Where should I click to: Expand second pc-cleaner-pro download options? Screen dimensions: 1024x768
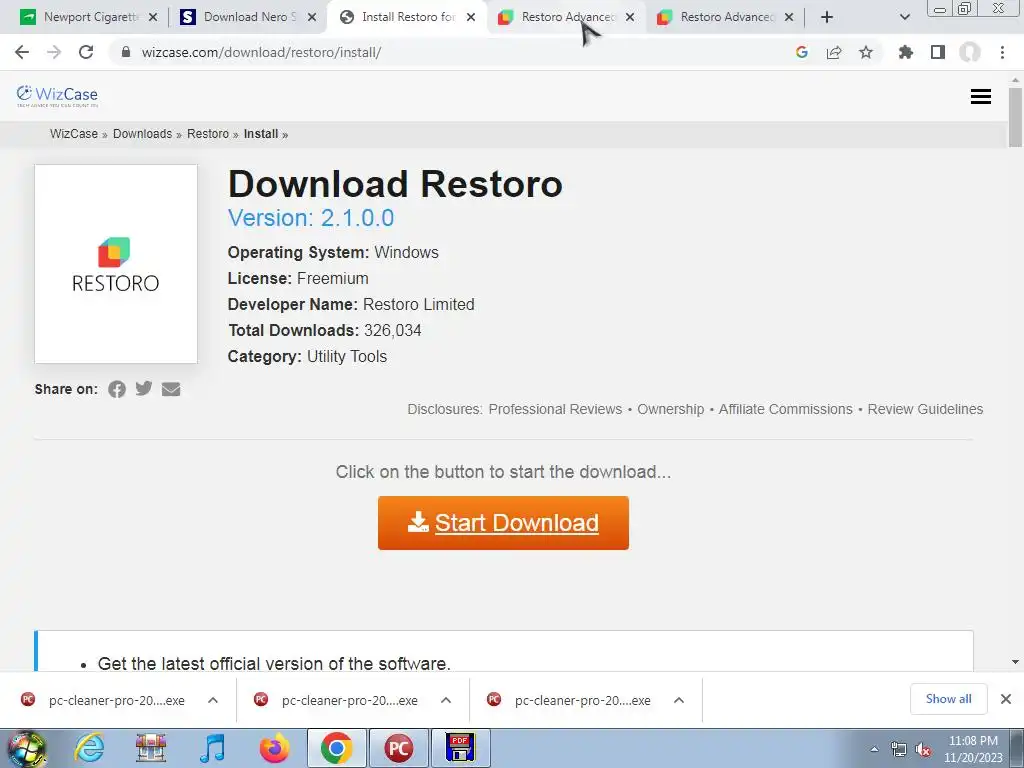point(446,700)
